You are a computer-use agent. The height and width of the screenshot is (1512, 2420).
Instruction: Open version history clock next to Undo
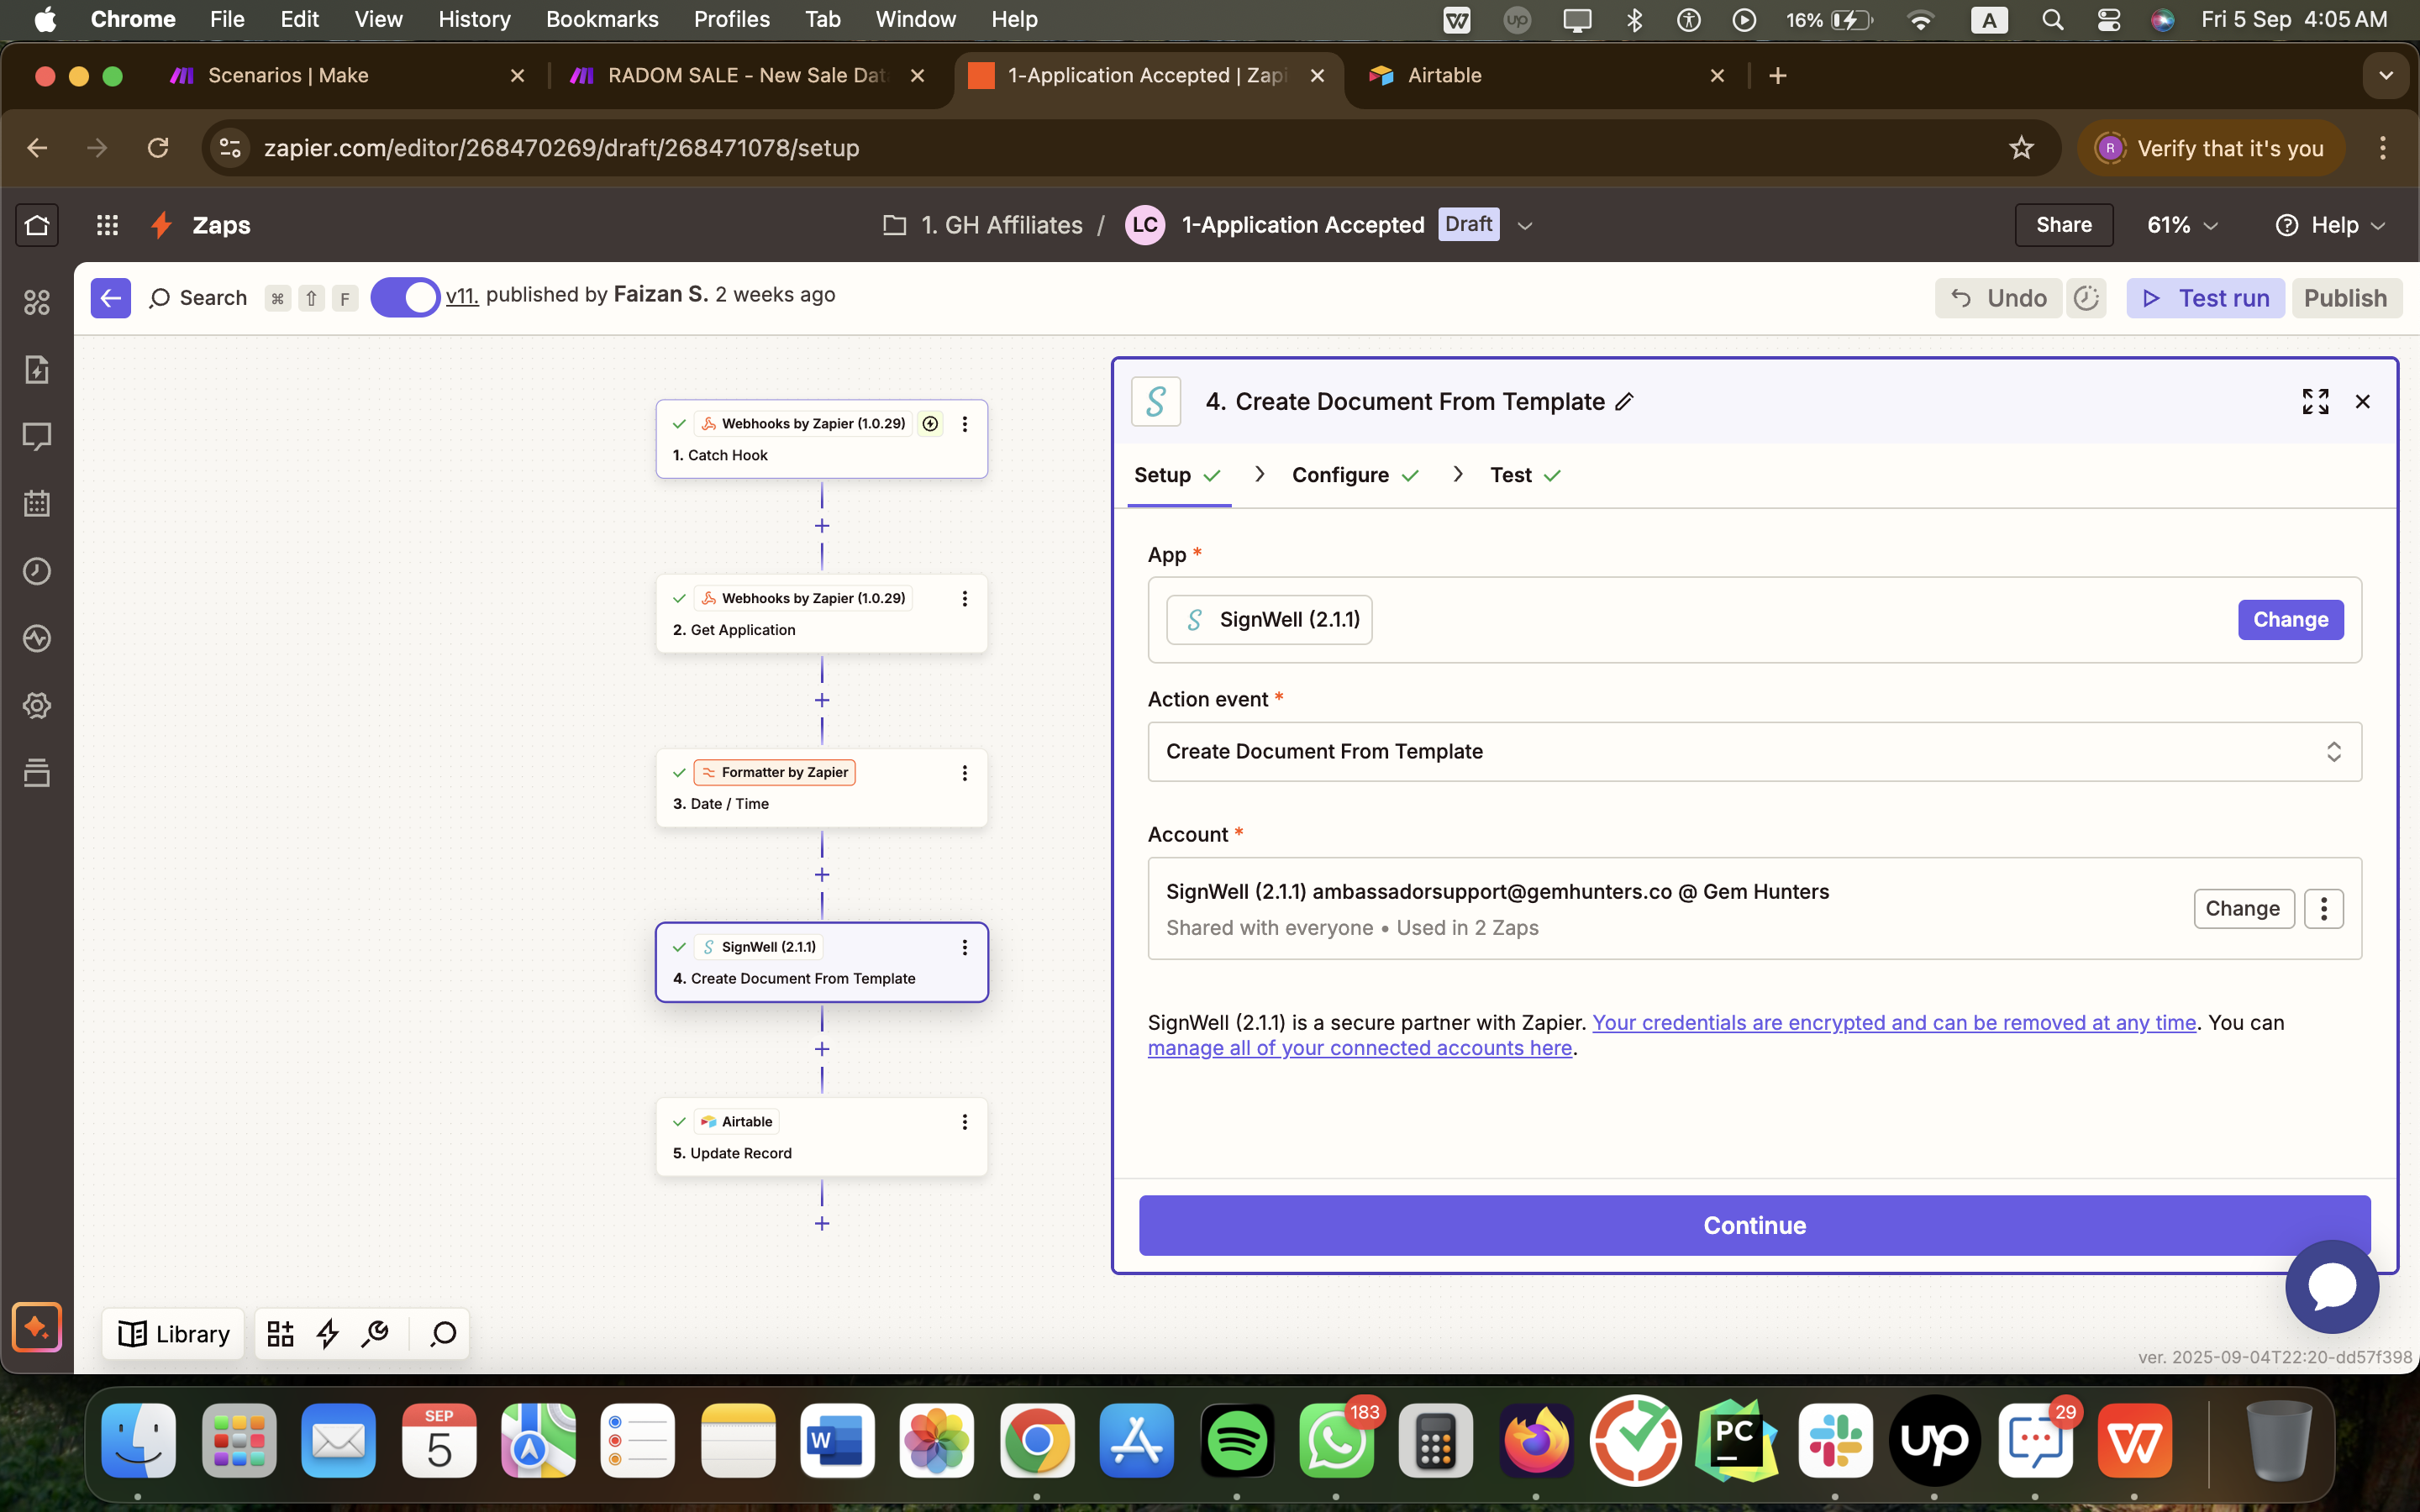click(x=2087, y=297)
